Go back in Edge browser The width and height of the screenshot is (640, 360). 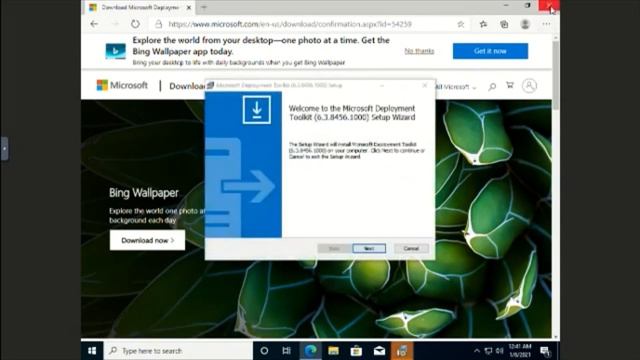pyautogui.click(x=94, y=24)
